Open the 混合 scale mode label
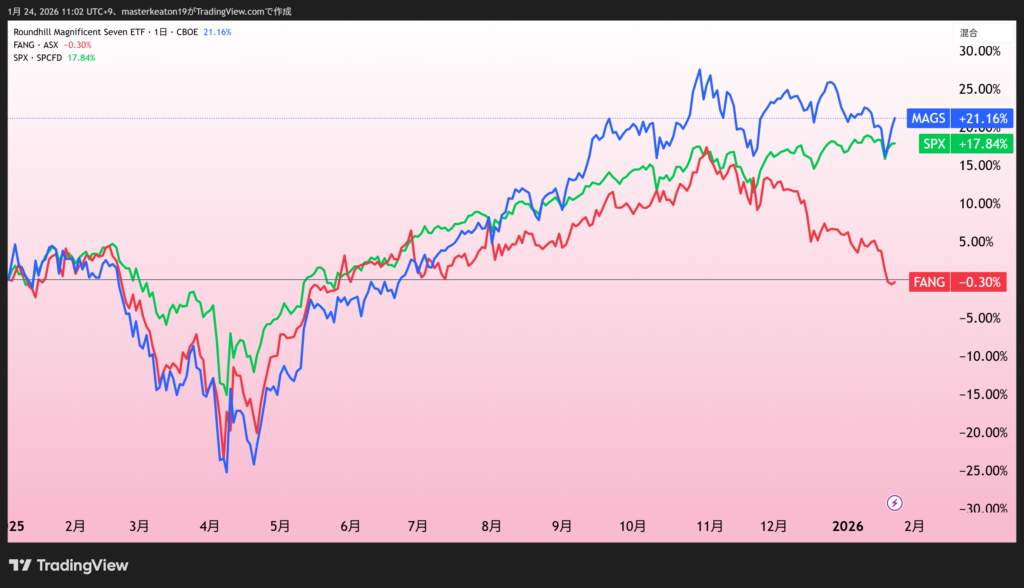Image resolution: width=1024 pixels, height=588 pixels. coord(967,32)
